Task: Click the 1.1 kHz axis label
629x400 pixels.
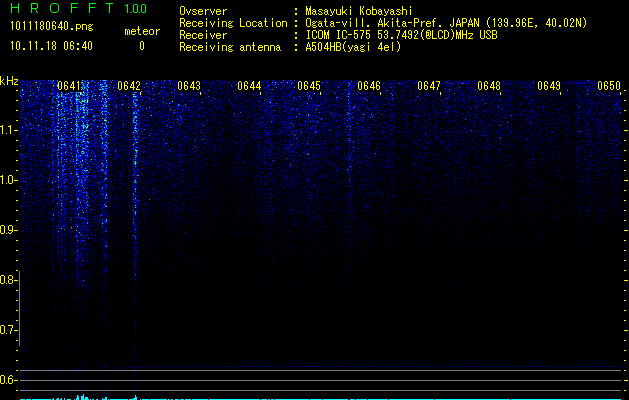Action: (x=9, y=130)
